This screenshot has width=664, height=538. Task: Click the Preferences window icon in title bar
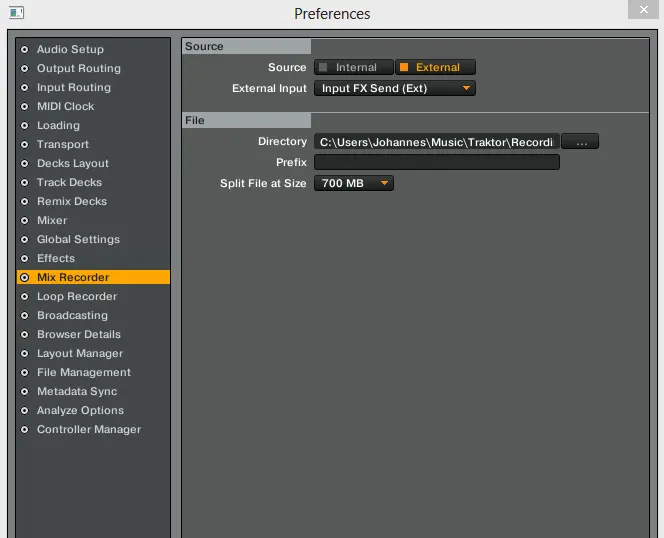click(14, 13)
